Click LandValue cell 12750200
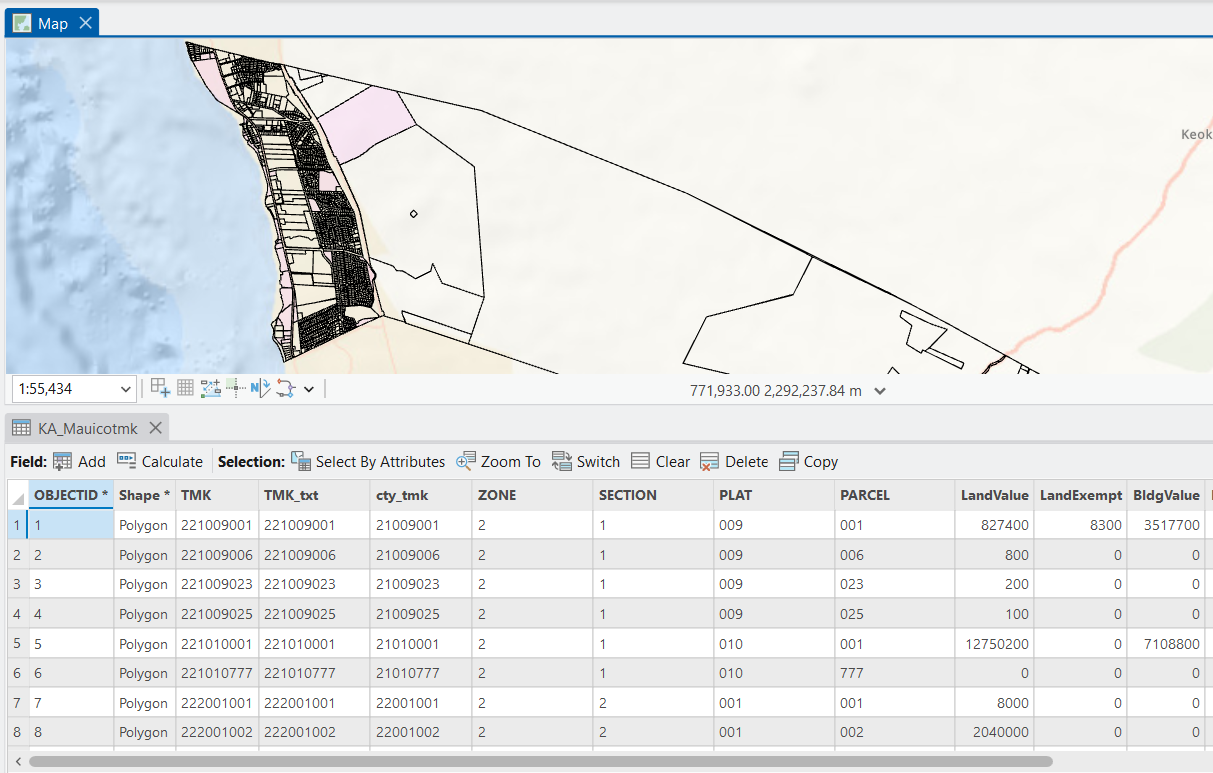This screenshot has height=773, width=1213. point(994,644)
